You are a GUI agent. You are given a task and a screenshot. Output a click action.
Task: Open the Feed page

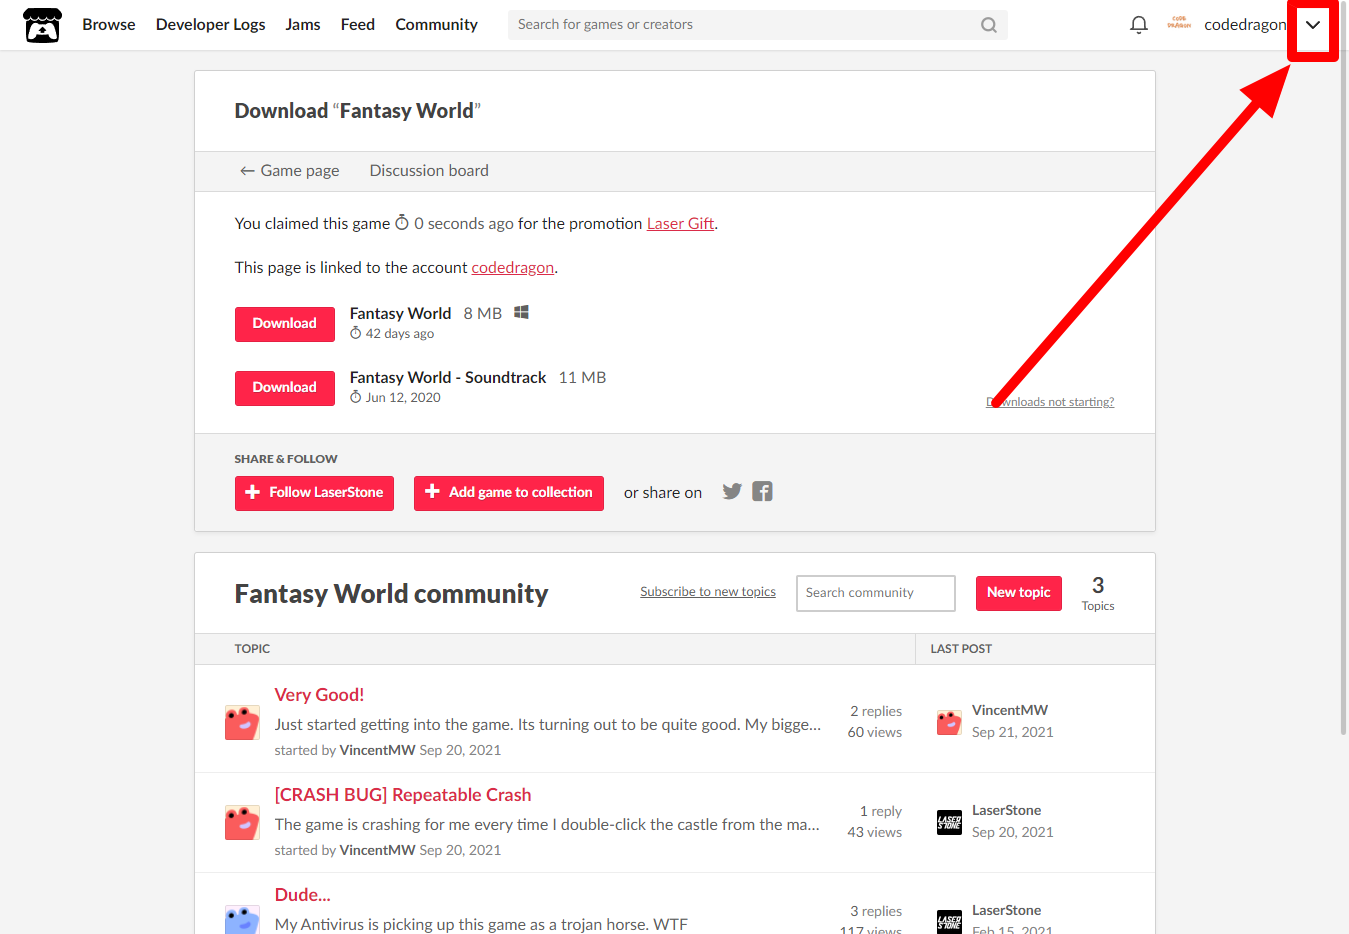(x=358, y=25)
